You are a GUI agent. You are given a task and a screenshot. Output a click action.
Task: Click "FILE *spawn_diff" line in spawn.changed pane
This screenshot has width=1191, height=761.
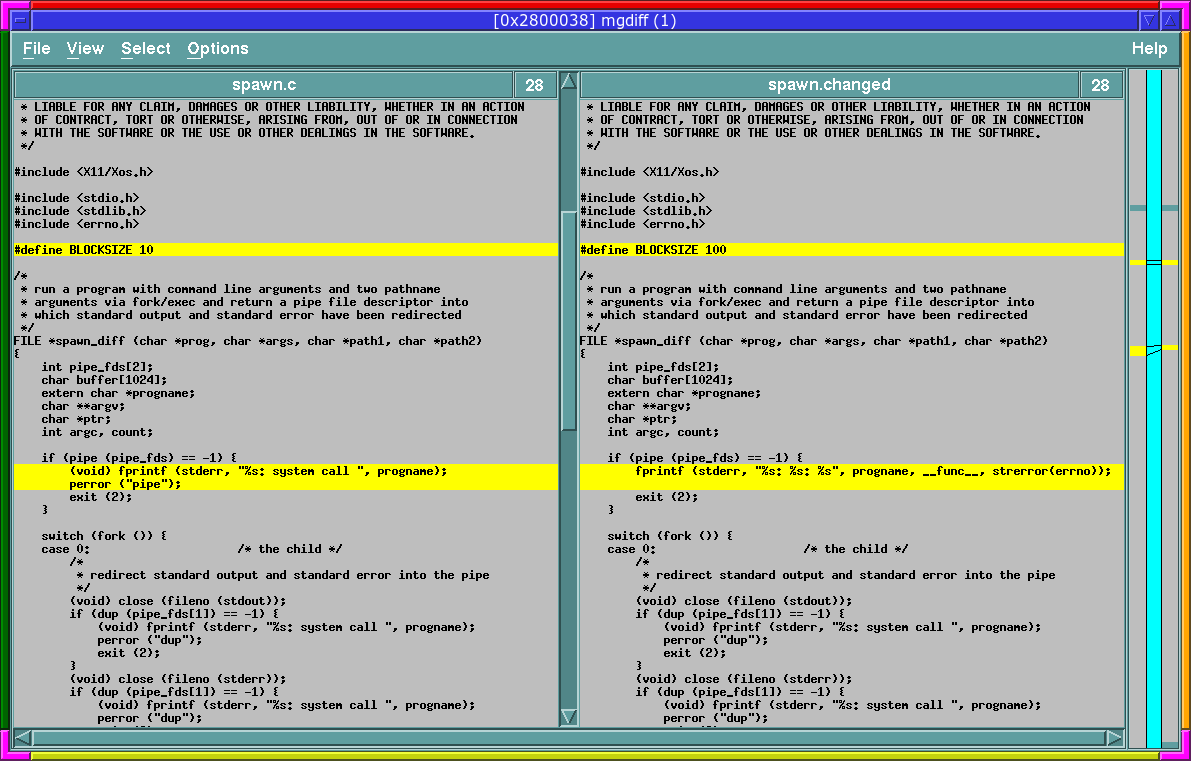point(813,341)
